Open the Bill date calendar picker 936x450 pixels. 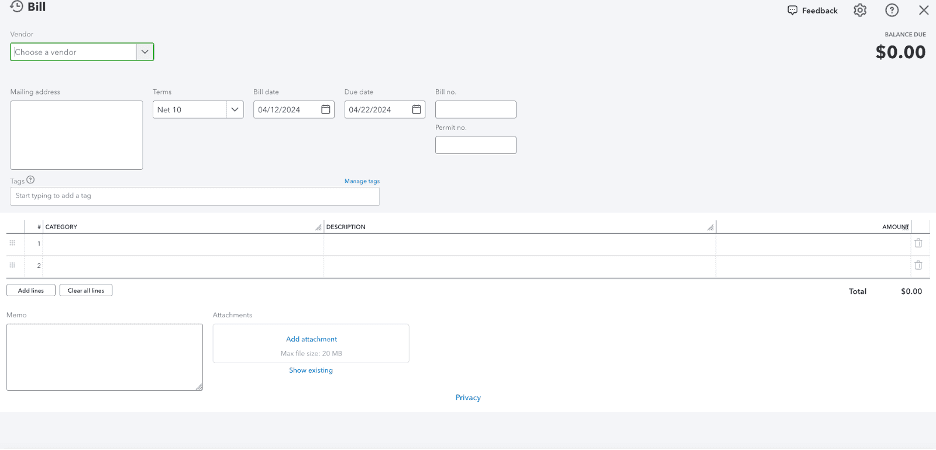[x=326, y=110]
